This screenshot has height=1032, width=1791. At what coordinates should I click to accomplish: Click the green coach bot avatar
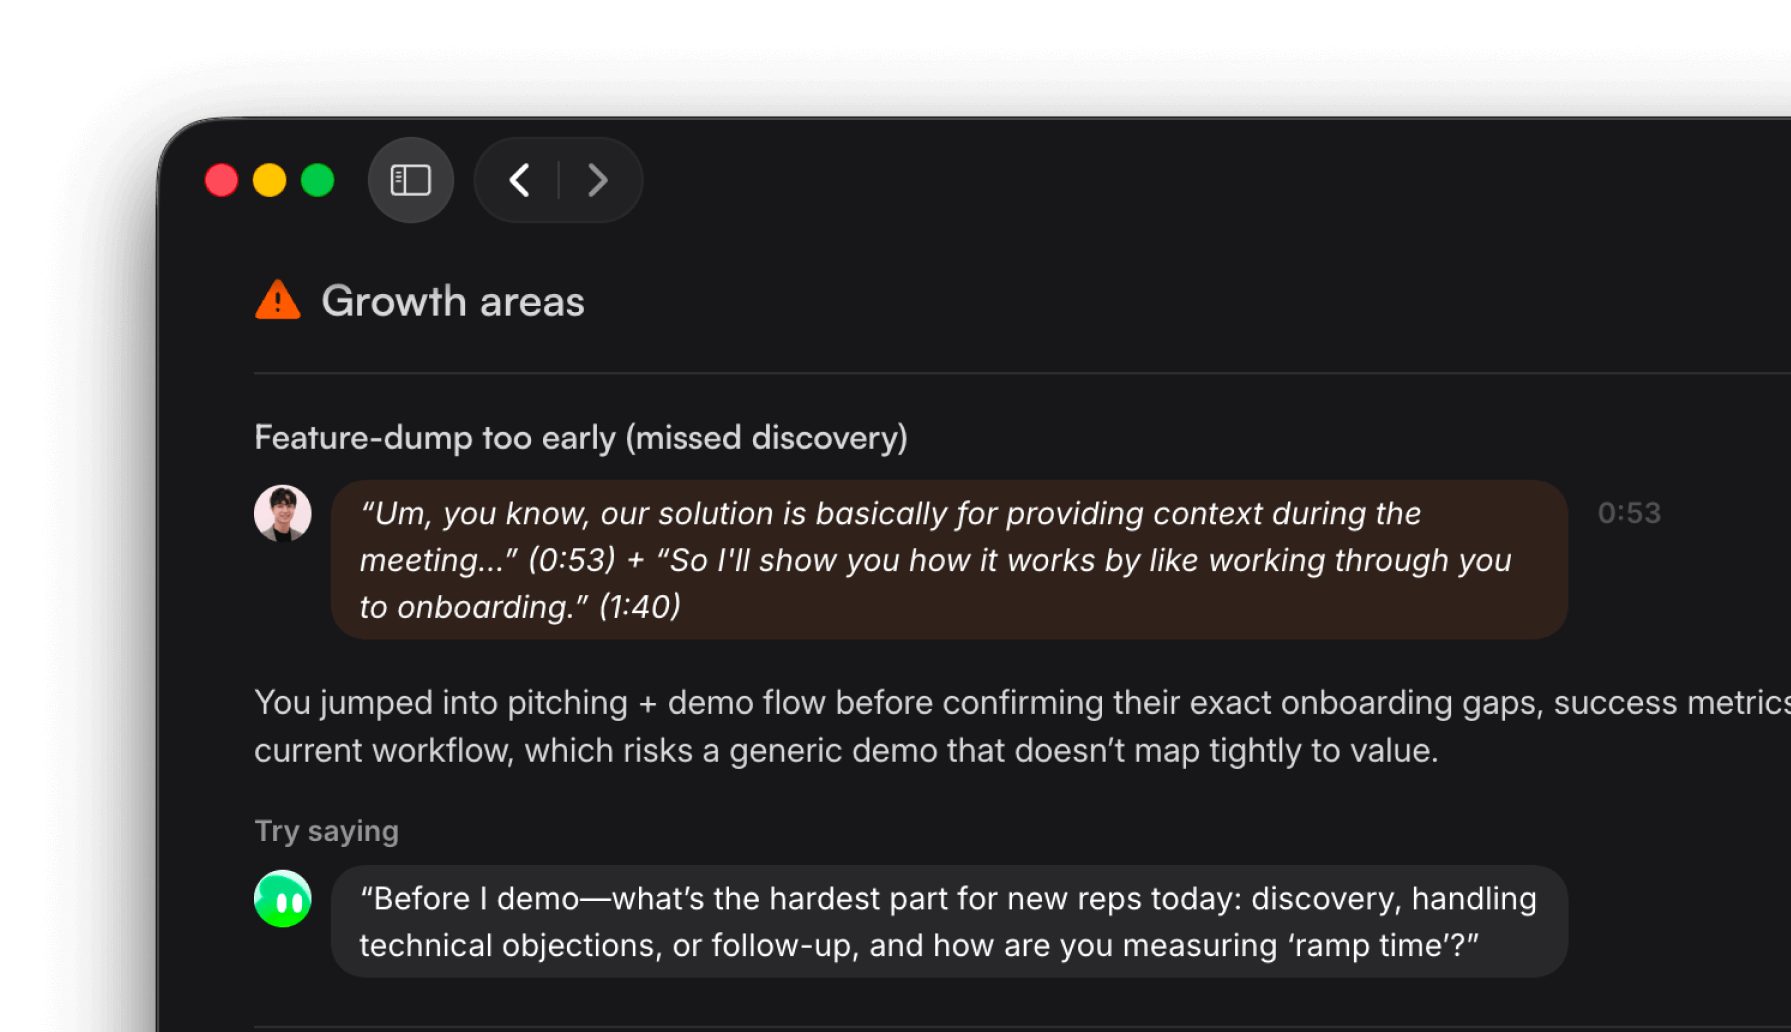(x=283, y=899)
